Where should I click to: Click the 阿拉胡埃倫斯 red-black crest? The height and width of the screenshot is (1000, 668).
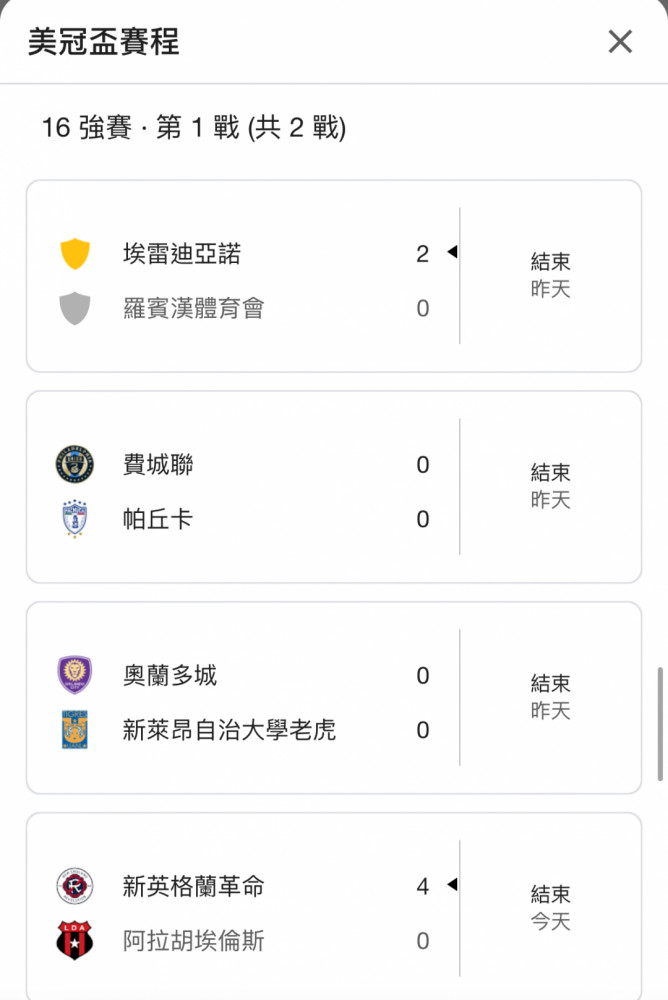pos(75,940)
